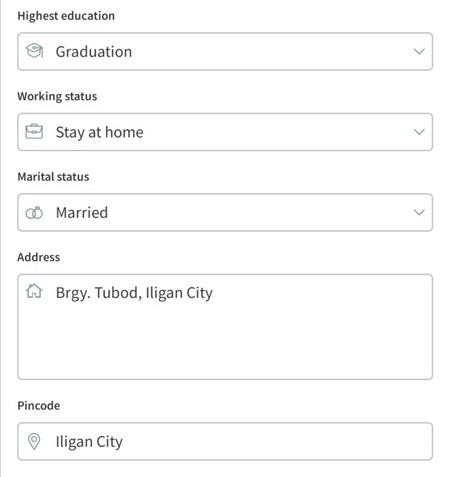This screenshot has width=450, height=477.
Task: Open the Graduation dropdown
Action: tap(225, 51)
